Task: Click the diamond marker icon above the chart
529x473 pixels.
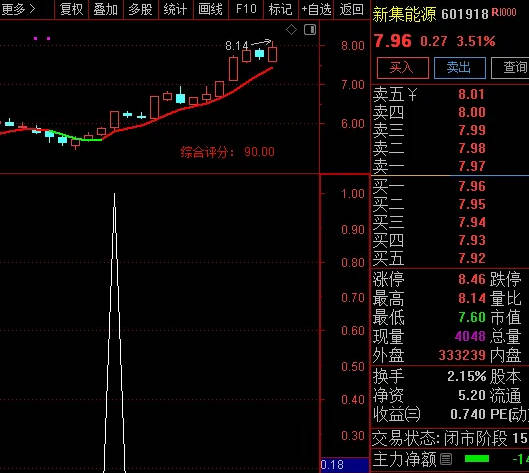Action: [x=291, y=30]
